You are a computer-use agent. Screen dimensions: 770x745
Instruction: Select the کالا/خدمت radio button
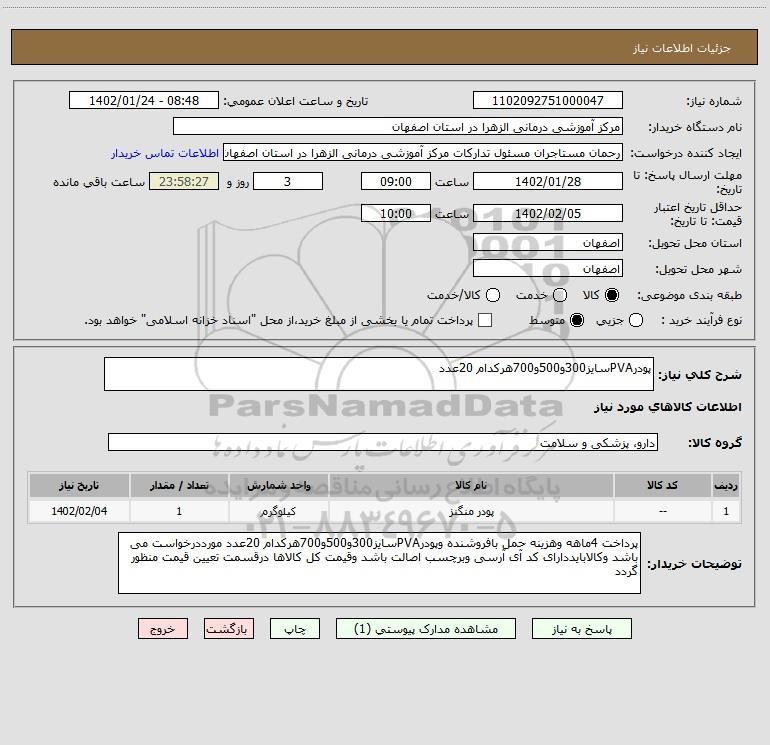coord(493,295)
